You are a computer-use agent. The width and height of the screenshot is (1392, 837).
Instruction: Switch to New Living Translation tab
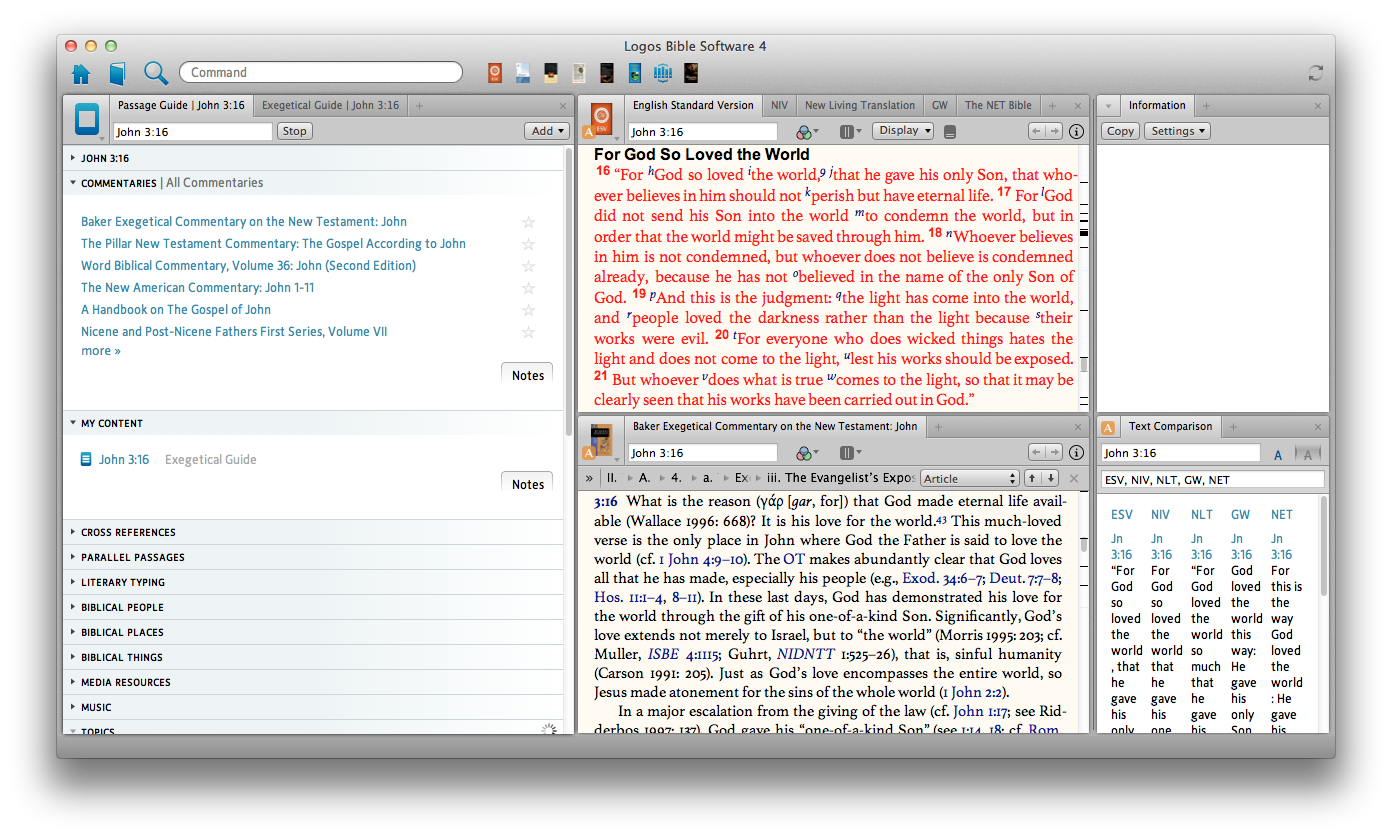(860, 105)
